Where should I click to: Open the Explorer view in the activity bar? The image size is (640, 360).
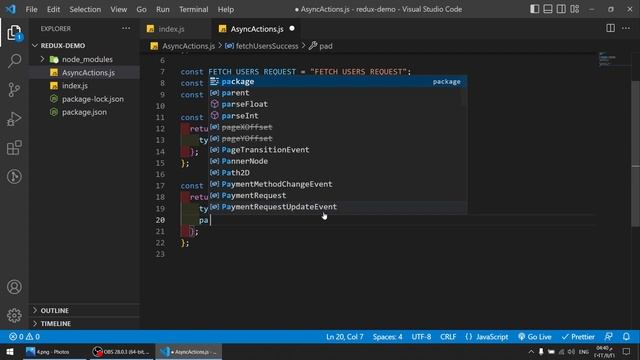point(14,33)
